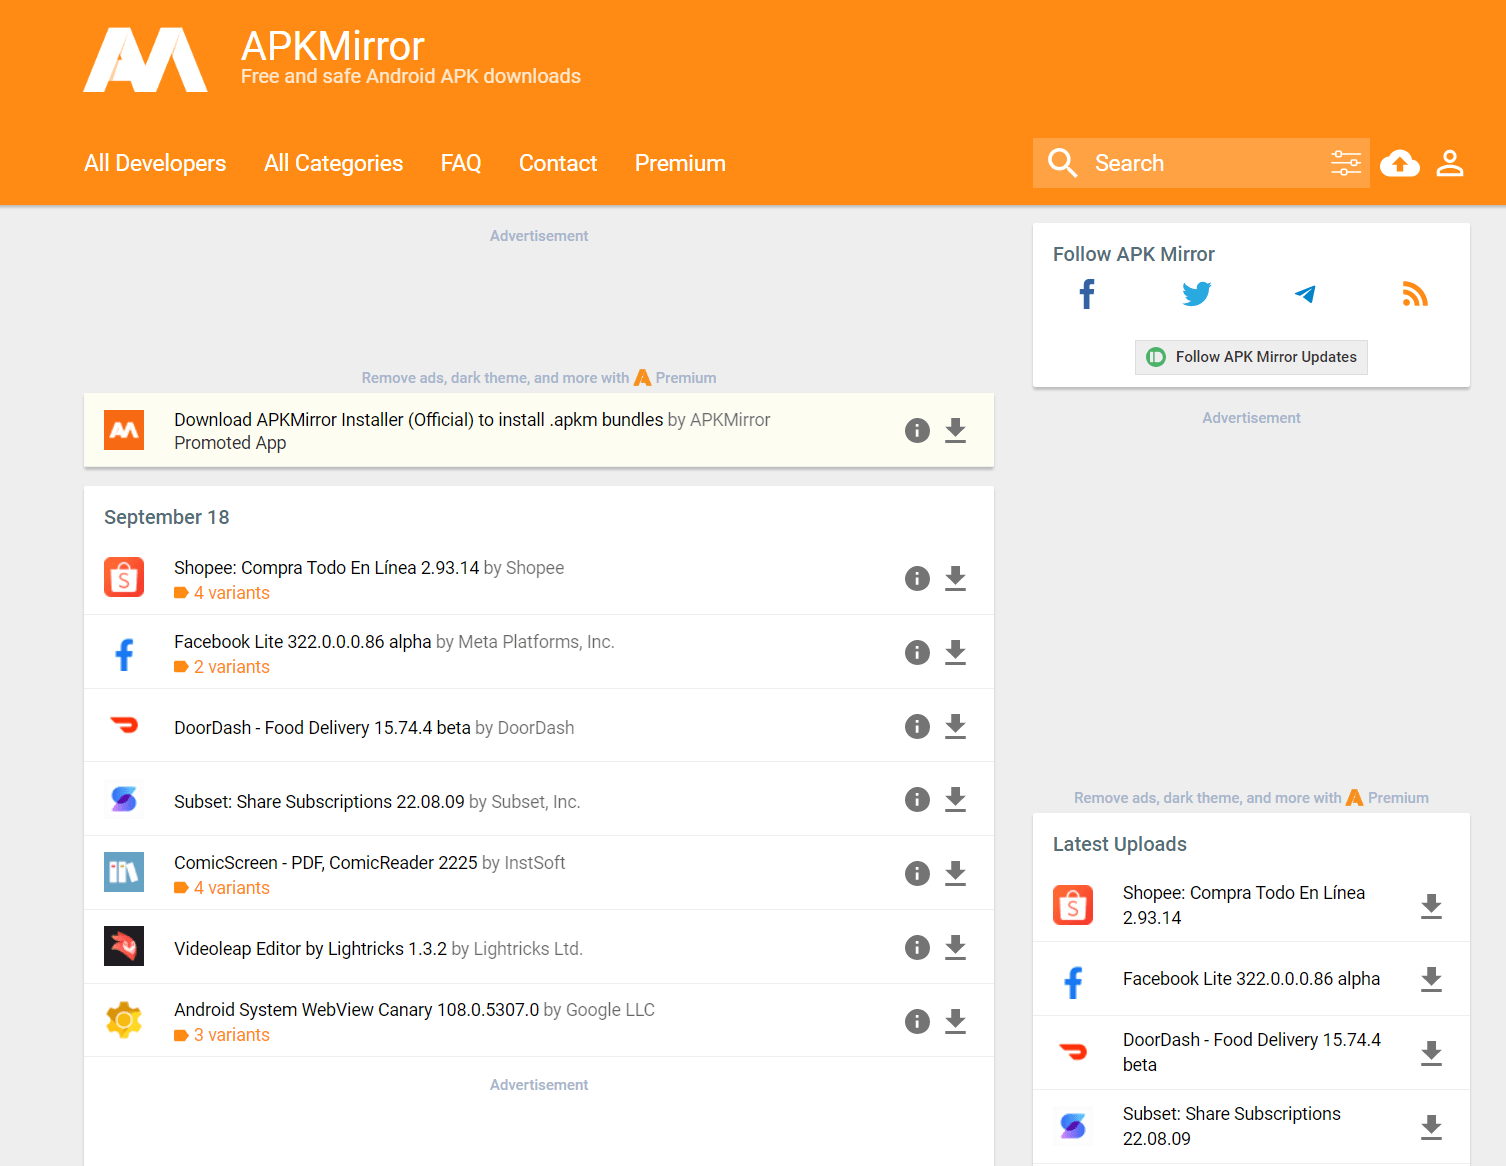Image resolution: width=1506 pixels, height=1166 pixels.
Task: Show info for APKMirror Installer promoted app
Action: (x=917, y=430)
